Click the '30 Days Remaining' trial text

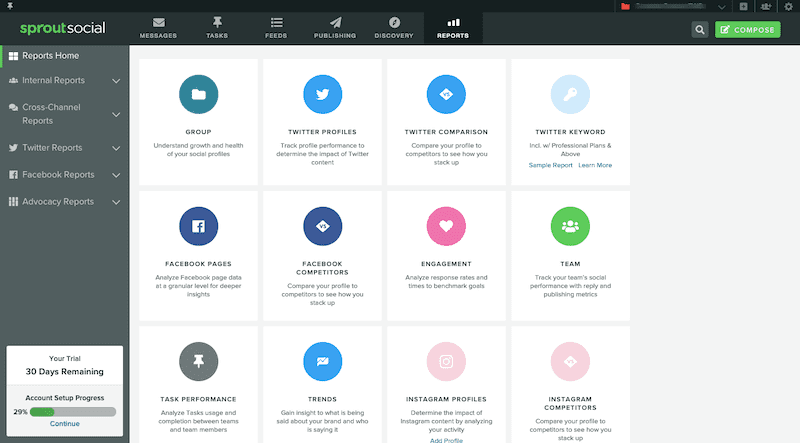[65, 372]
